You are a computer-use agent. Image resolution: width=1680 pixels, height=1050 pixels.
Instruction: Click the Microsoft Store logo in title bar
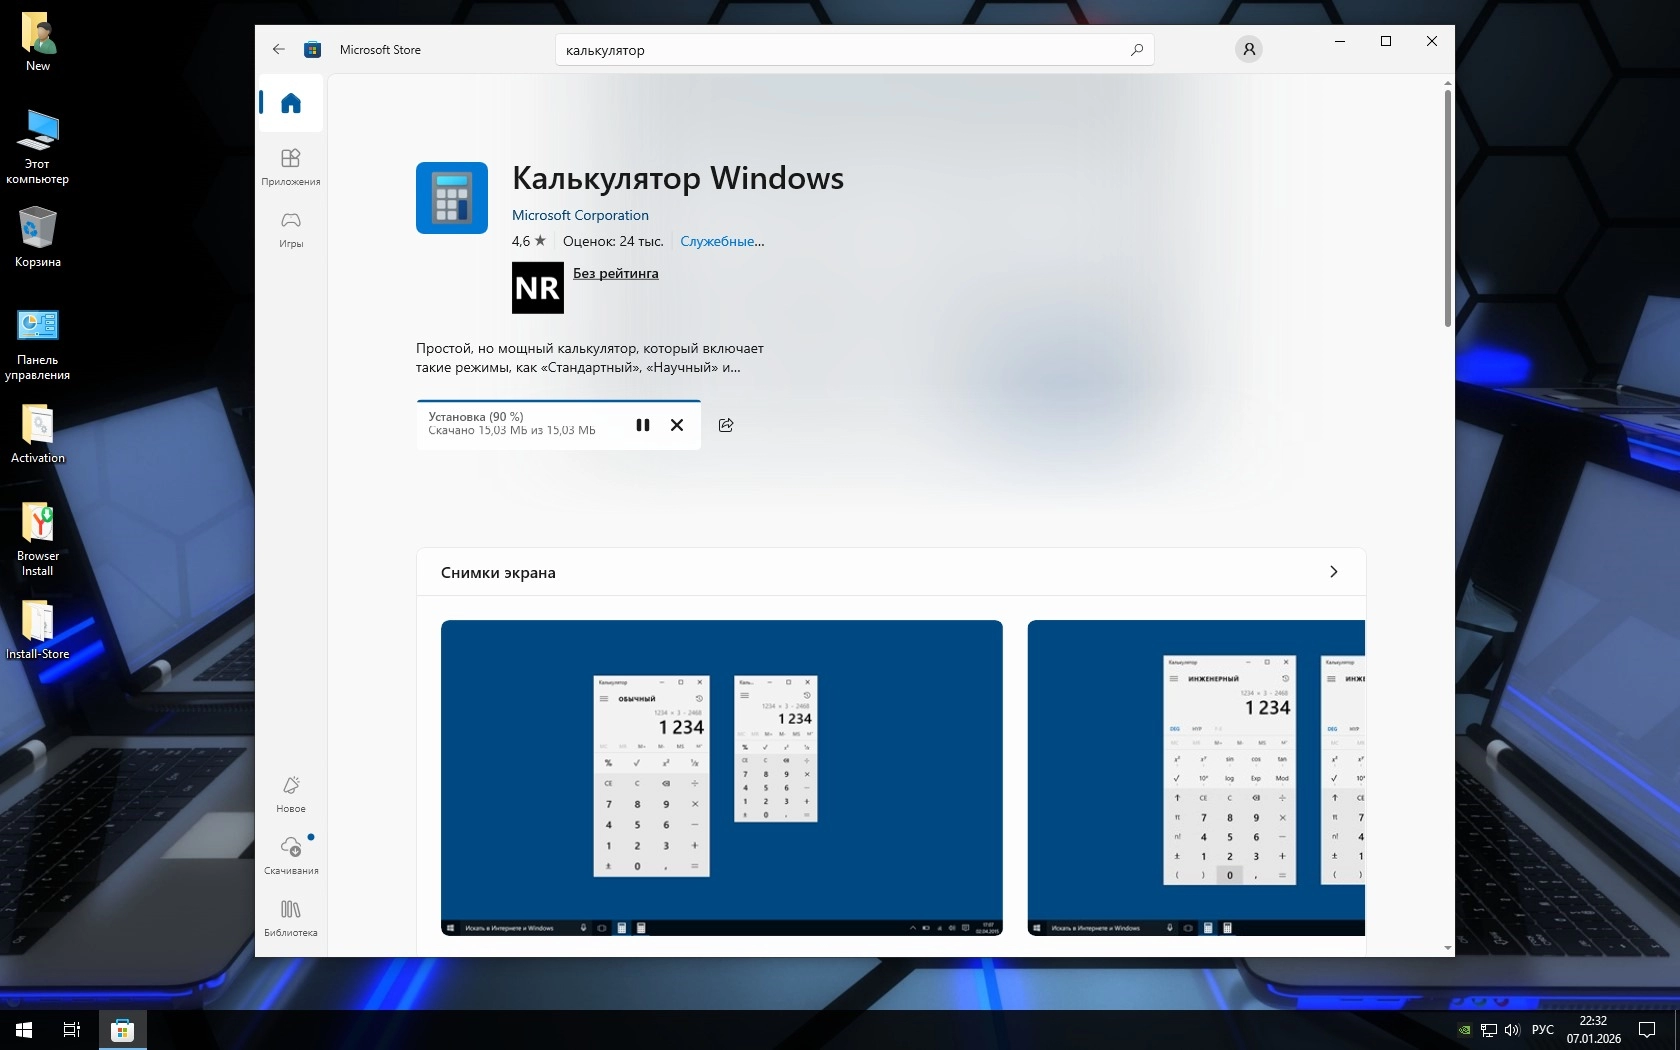pos(313,49)
